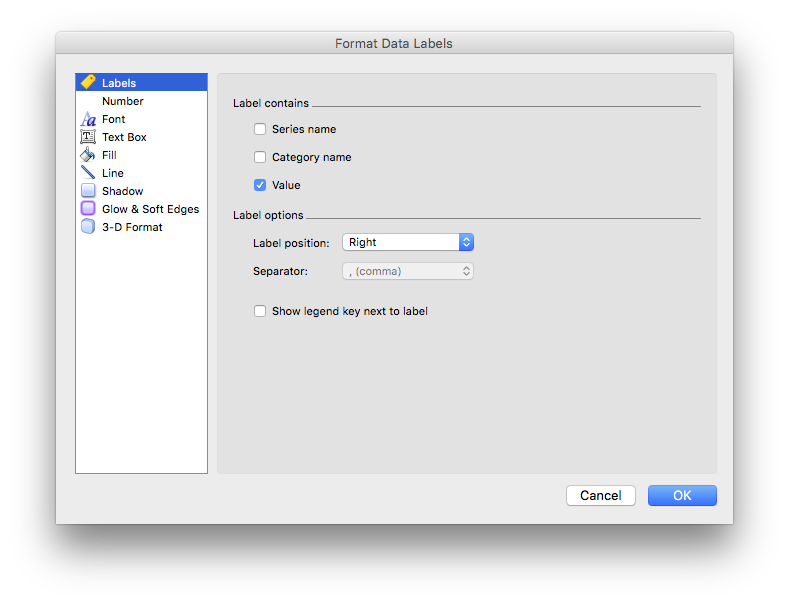The height and width of the screenshot is (604, 789).
Task: Enable the Series name checkbox
Action: point(260,129)
